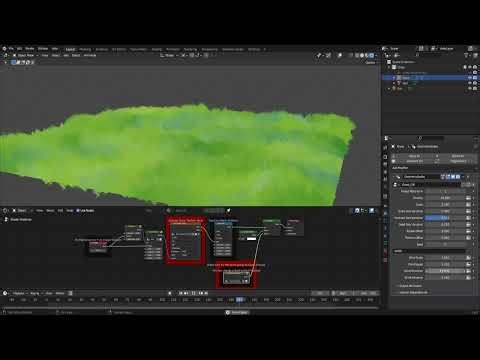Image resolution: width=480 pixels, height=360 pixels.
Task: Open the viewport Select menu
Action: 56,55
